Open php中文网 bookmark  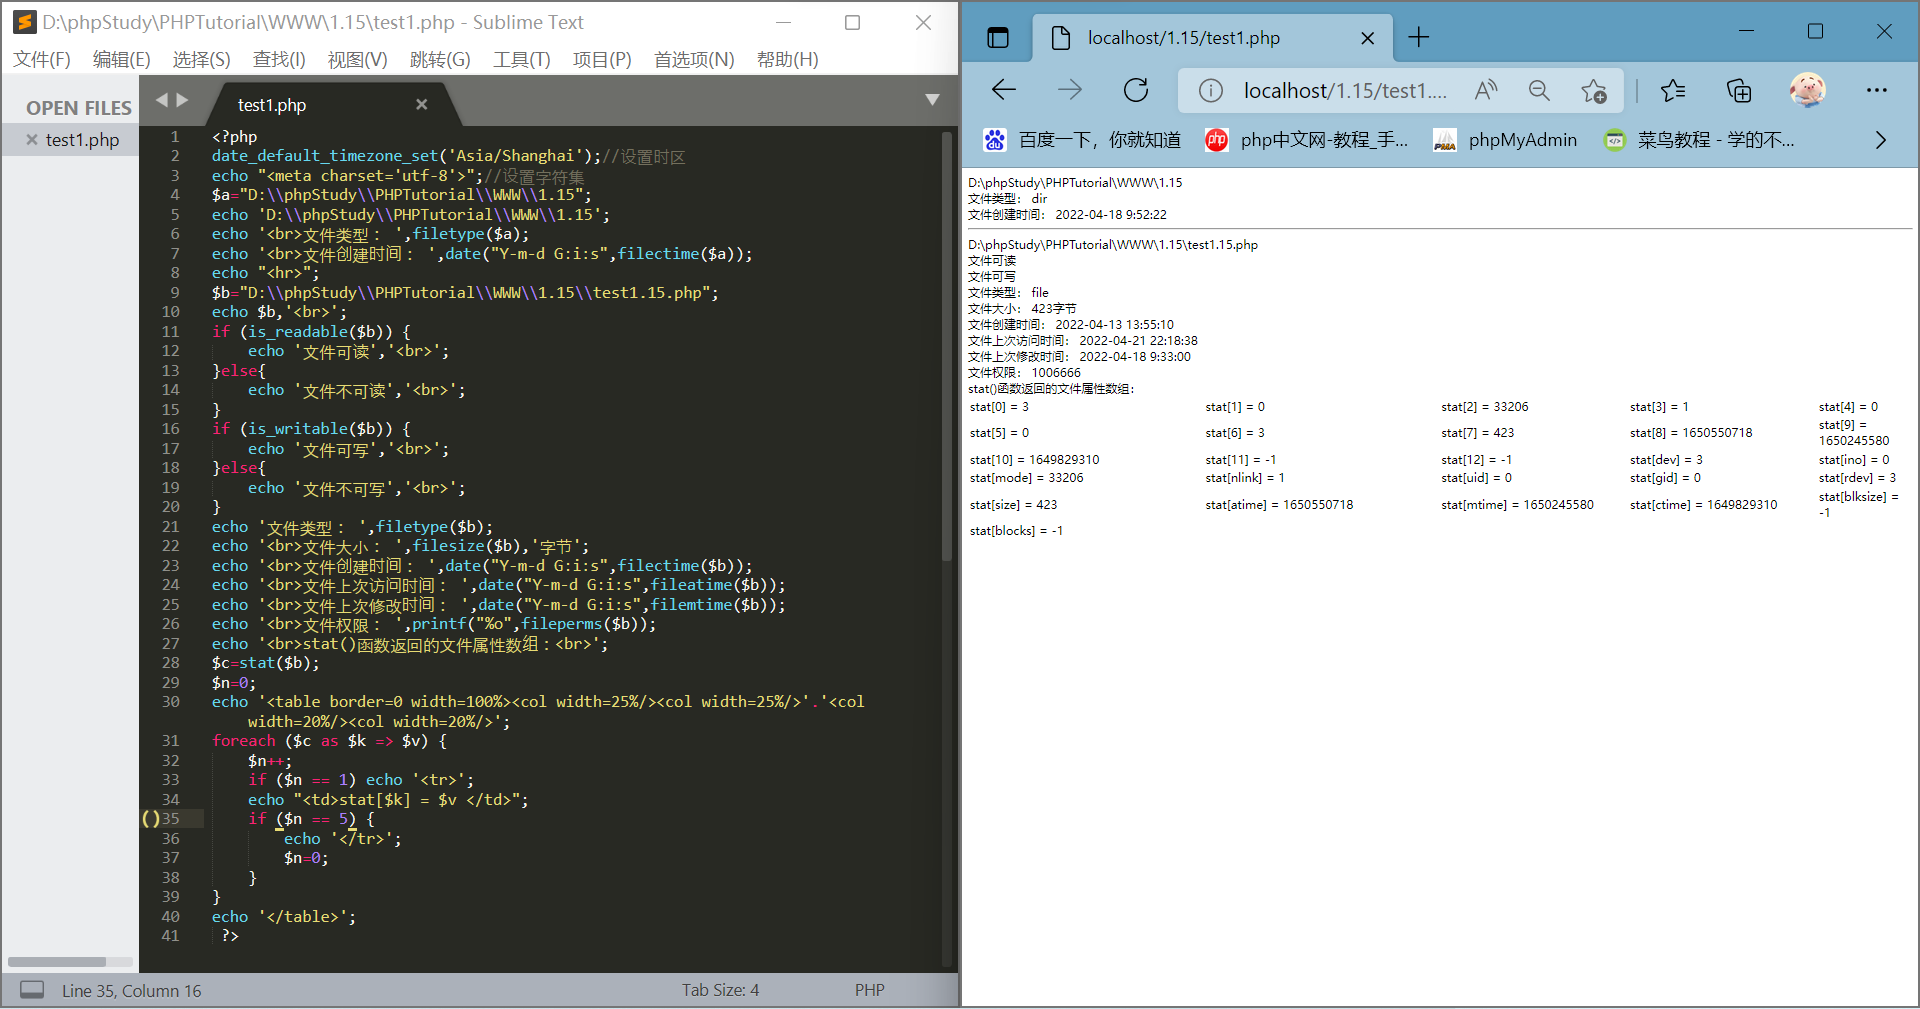click(1306, 140)
